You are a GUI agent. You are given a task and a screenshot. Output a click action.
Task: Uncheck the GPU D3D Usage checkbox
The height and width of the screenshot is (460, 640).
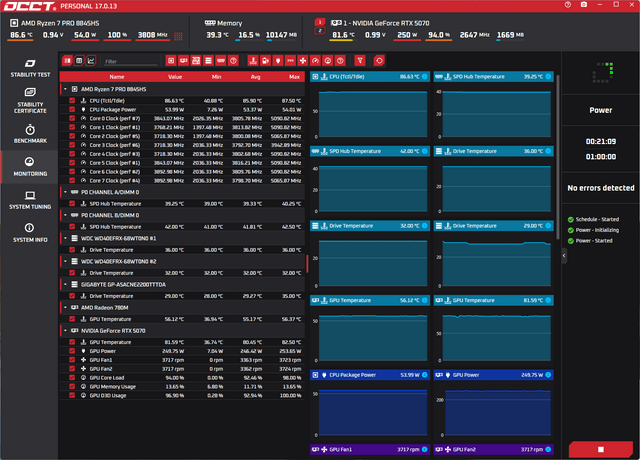click(72, 396)
